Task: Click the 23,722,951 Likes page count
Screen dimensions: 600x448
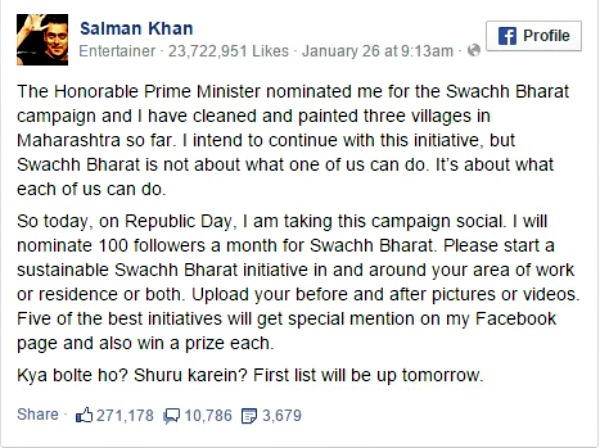Action: pyautogui.click(x=228, y=51)
